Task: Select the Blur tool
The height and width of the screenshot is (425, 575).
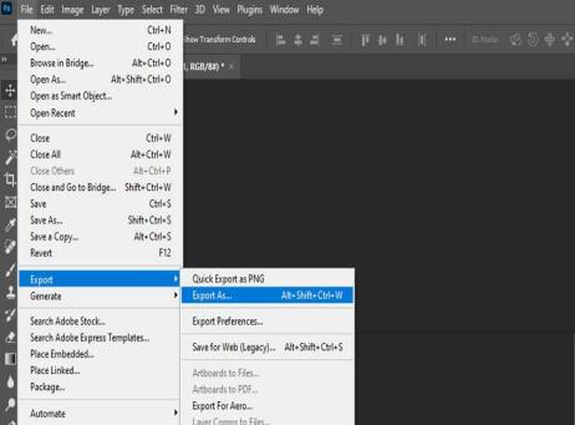Action: pyautogui.click(x=10, y=382)
